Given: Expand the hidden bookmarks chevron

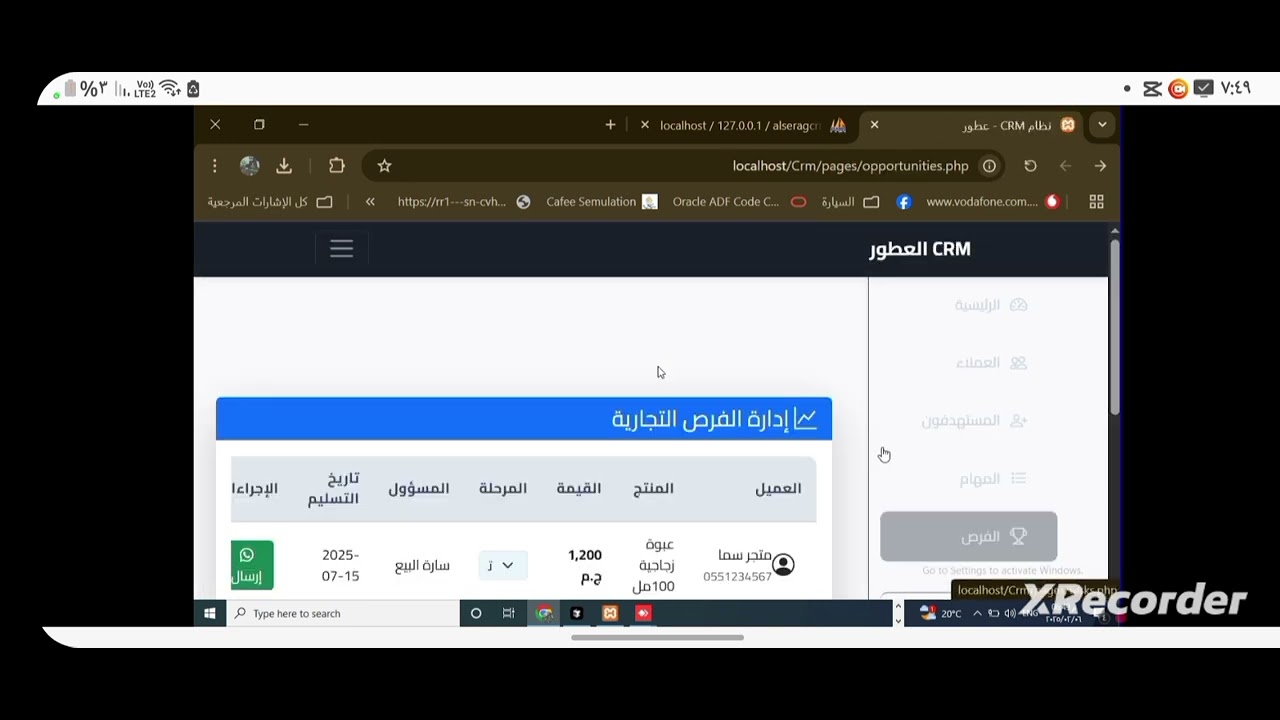Looking at the screenshot, I should pyautogui.click(x=370, y=202).
